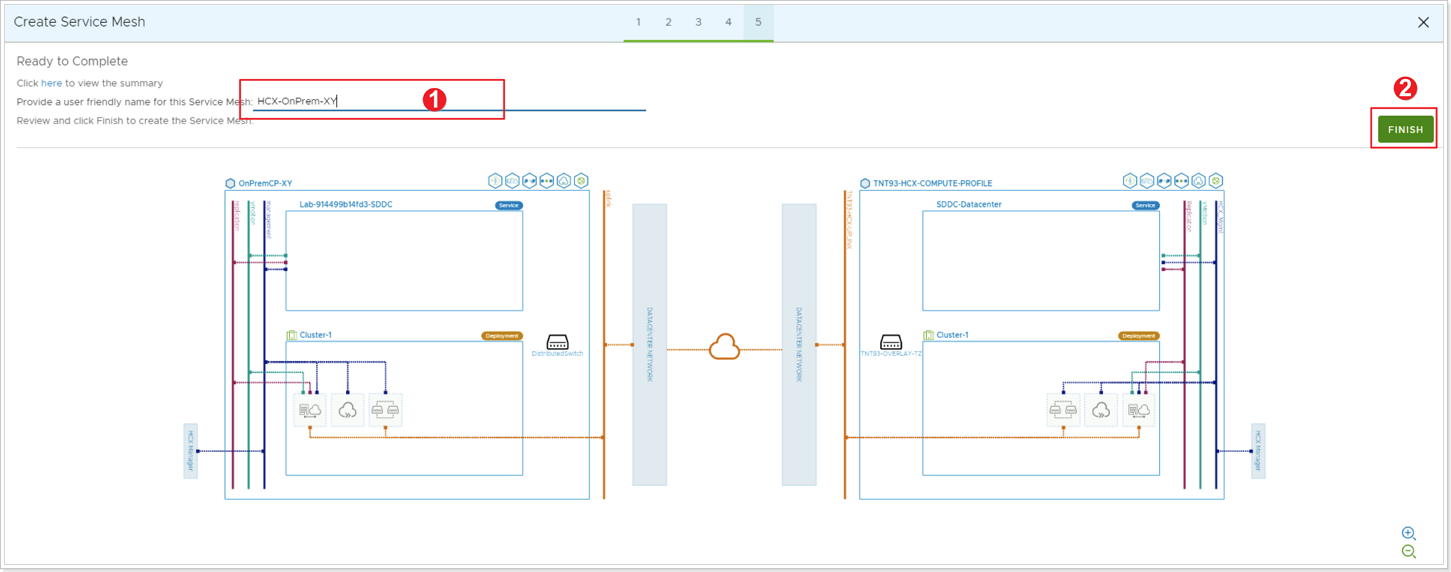Click the orange cloud icon between datacenter networks
The image size is (1451, 572).
click(724, 348)
